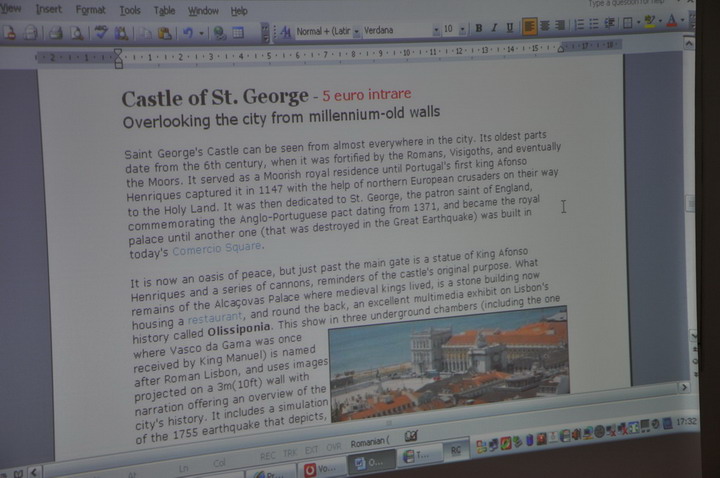Click the Copy icon
The image size is (720, 478).
[x=146, y=33]
